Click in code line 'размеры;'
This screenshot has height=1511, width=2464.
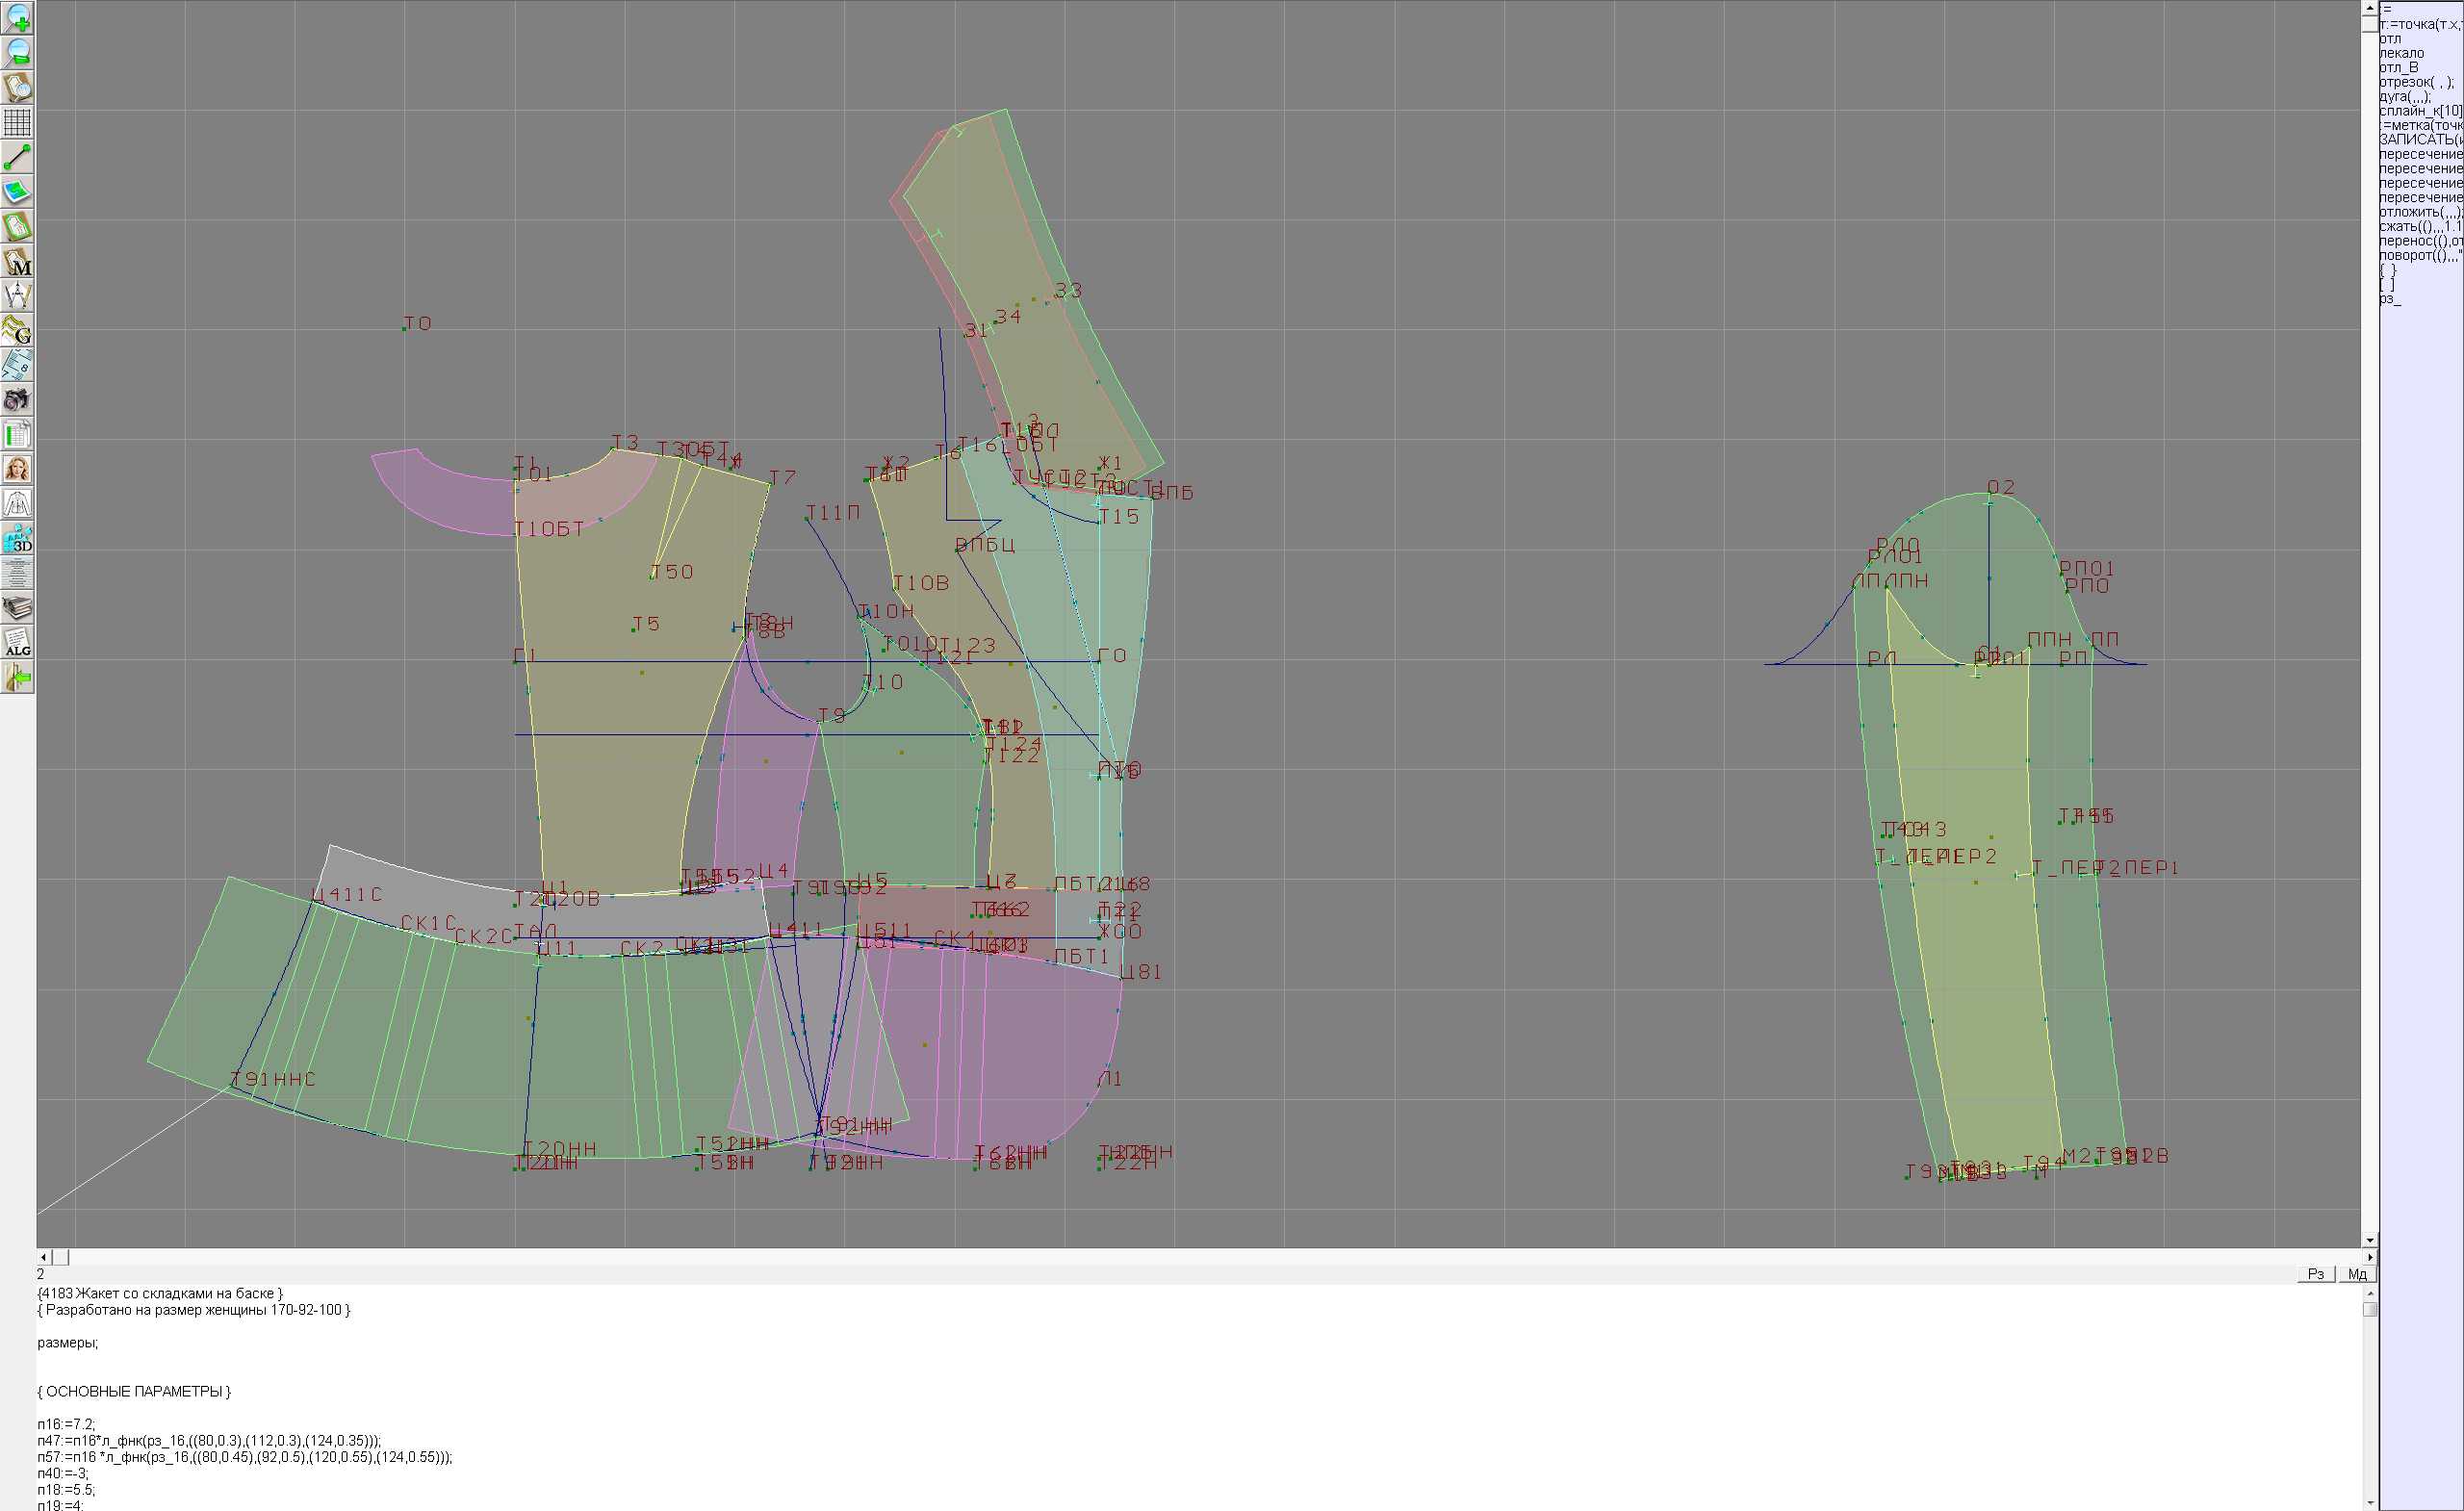coord(68,1343)
